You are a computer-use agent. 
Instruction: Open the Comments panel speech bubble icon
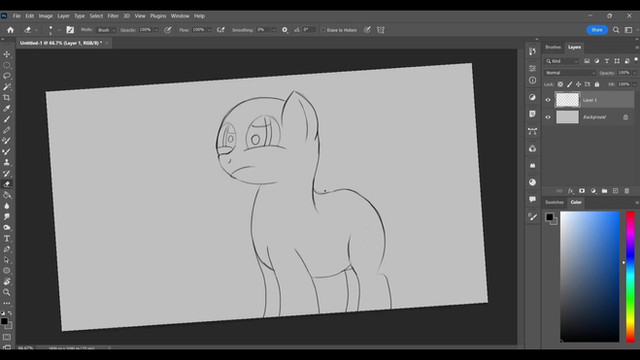(532, 199)
